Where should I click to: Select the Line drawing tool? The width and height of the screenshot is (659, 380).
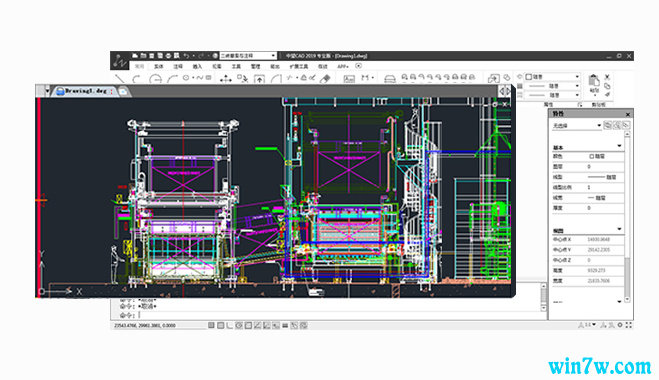(x=120, y=79)
